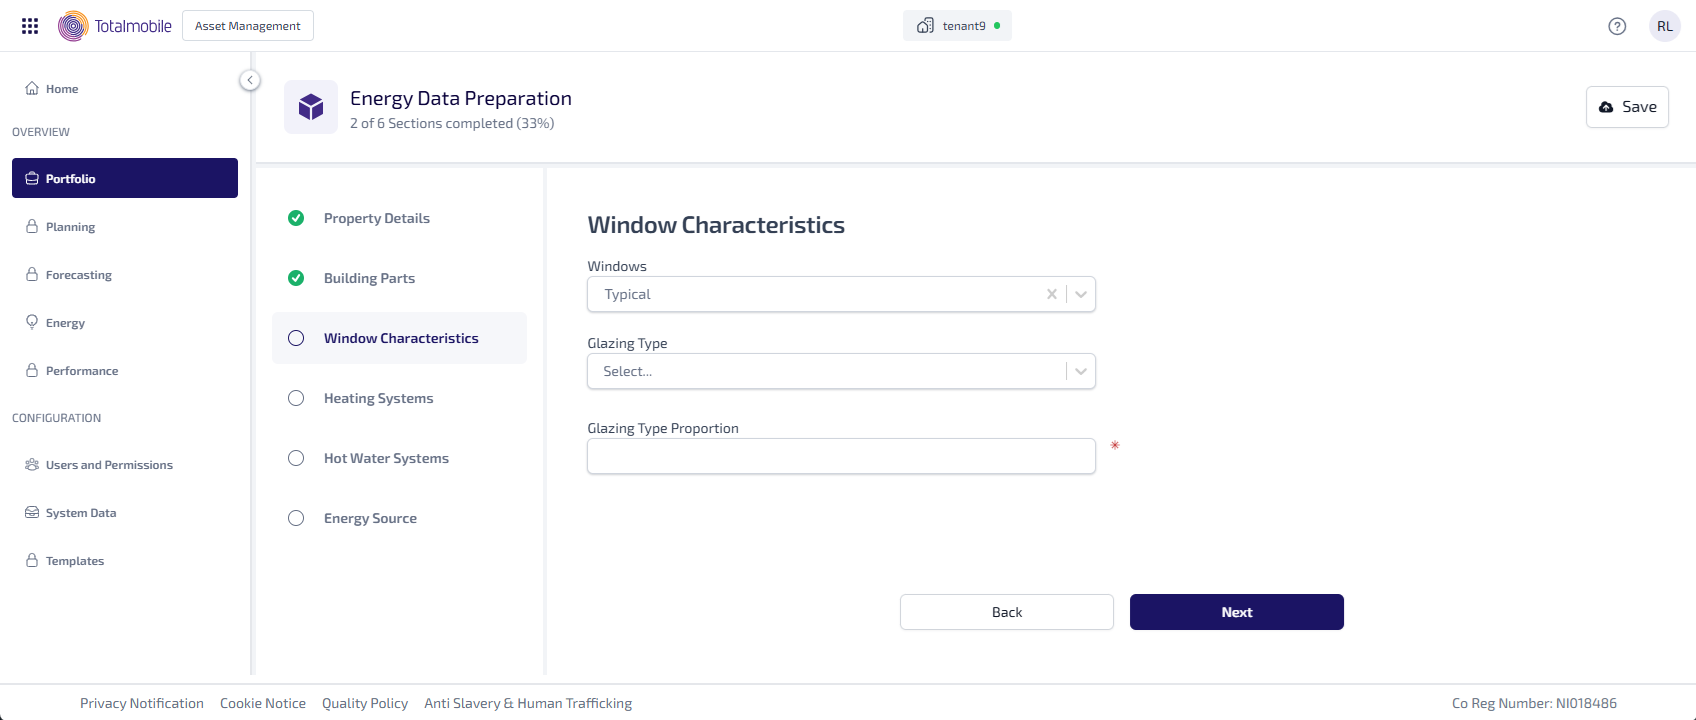This screenshot has height=720, width=1696.
Task: Go to System Data in the sidebar
Action: tap(81, 513)
